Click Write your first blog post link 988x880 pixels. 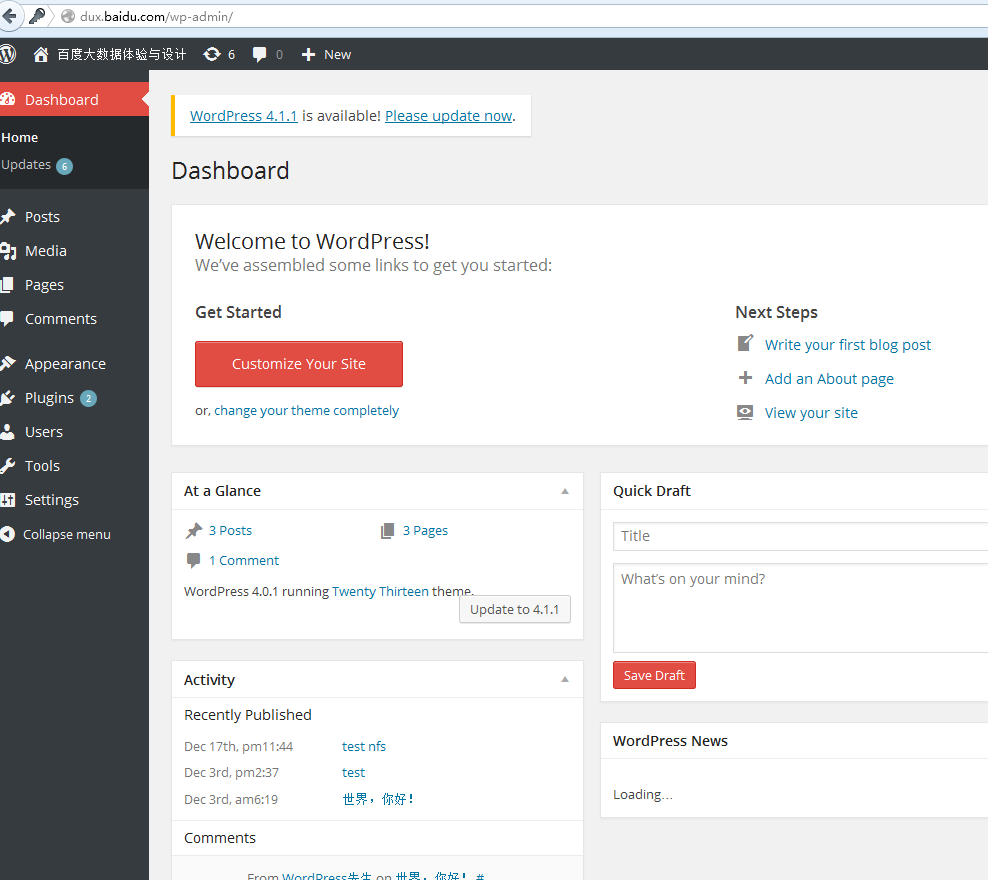[847, 345]
